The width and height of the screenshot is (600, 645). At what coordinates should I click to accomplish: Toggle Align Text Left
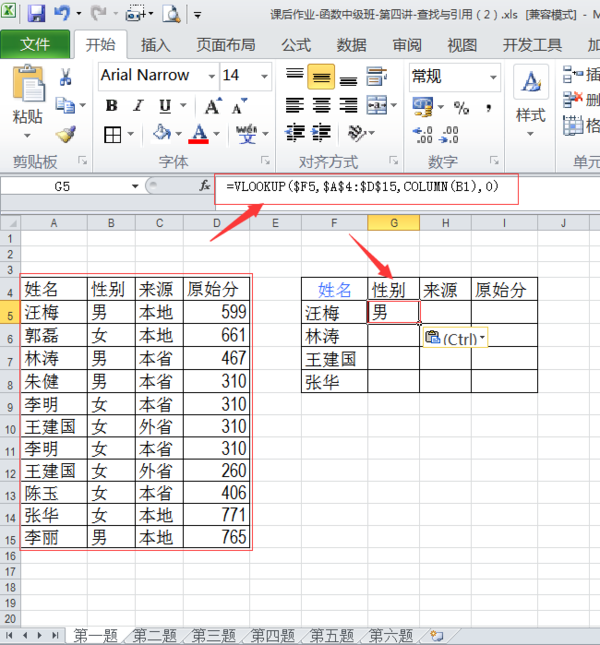(294, 105)
